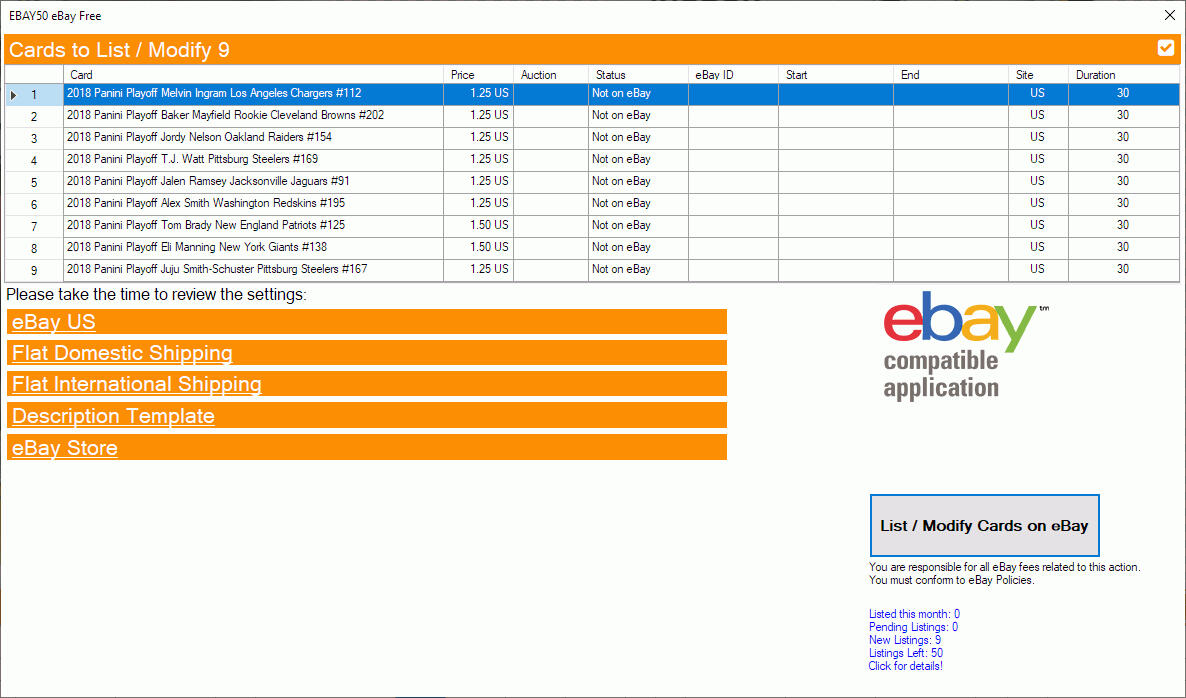Click the eBay compatible application logo
Image resolution: width=1186 pixels, height=698 pixels.
[x=965, y=346]
